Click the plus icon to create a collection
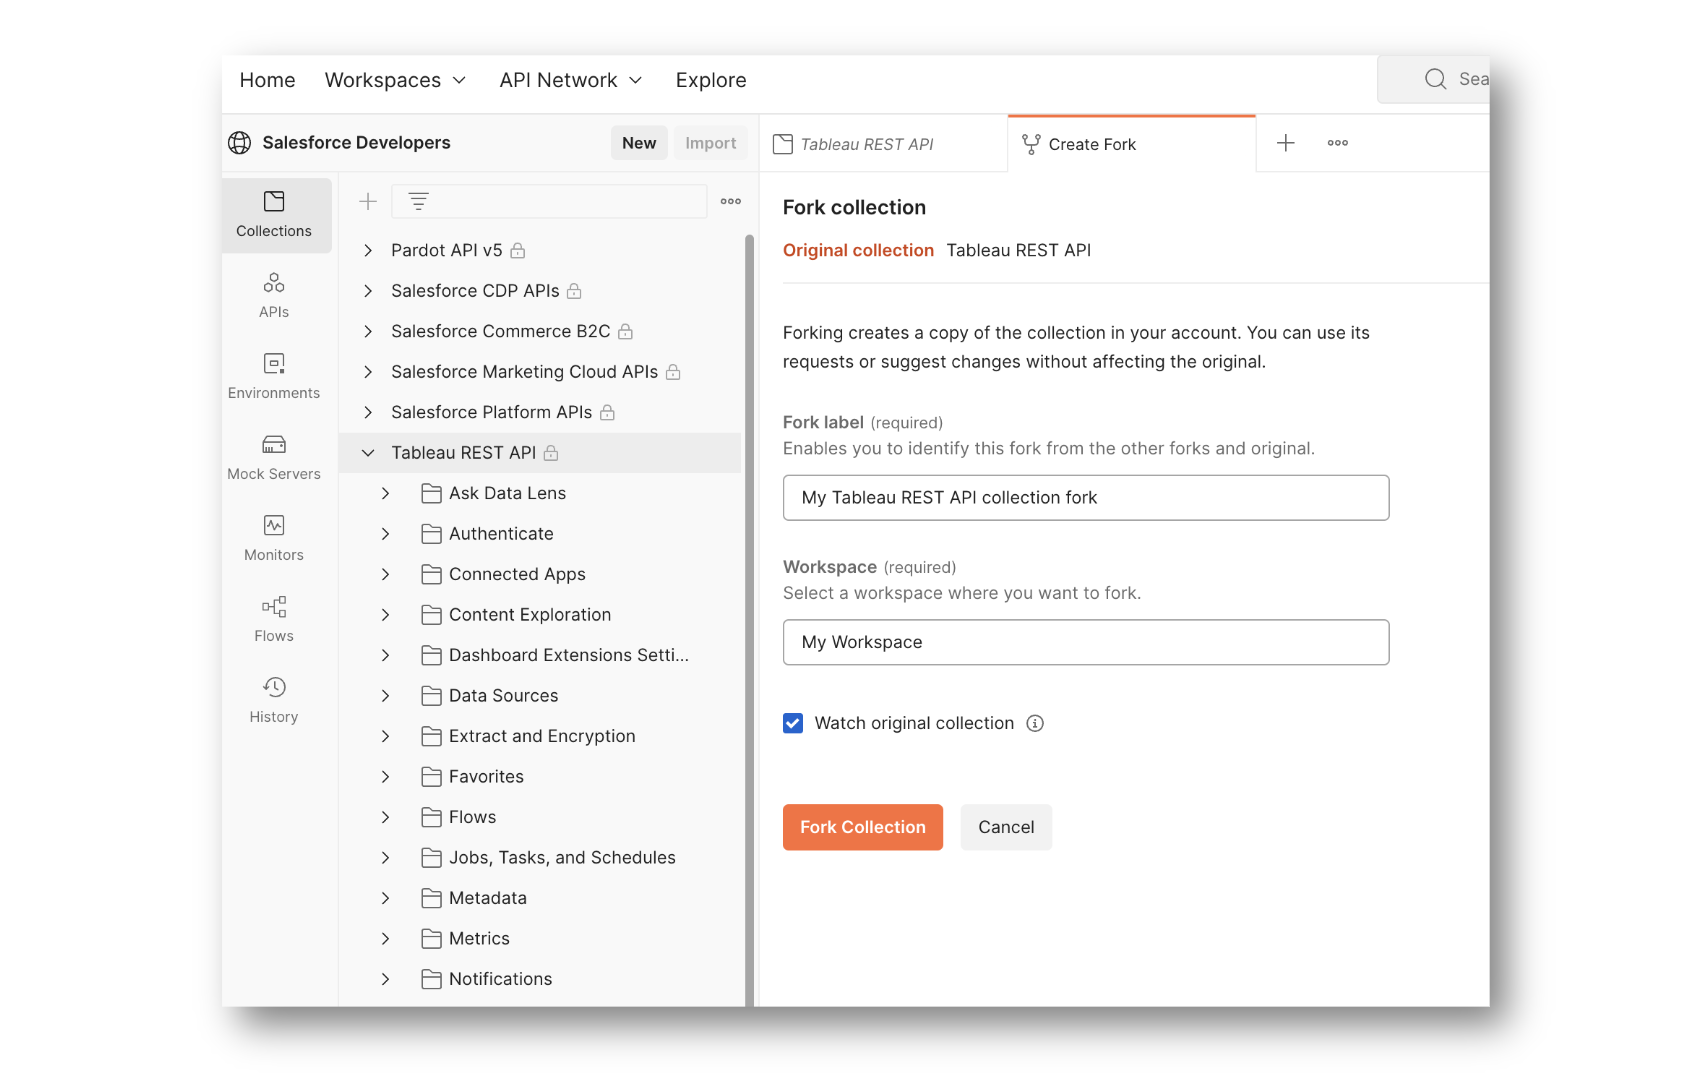 [368, 202]
